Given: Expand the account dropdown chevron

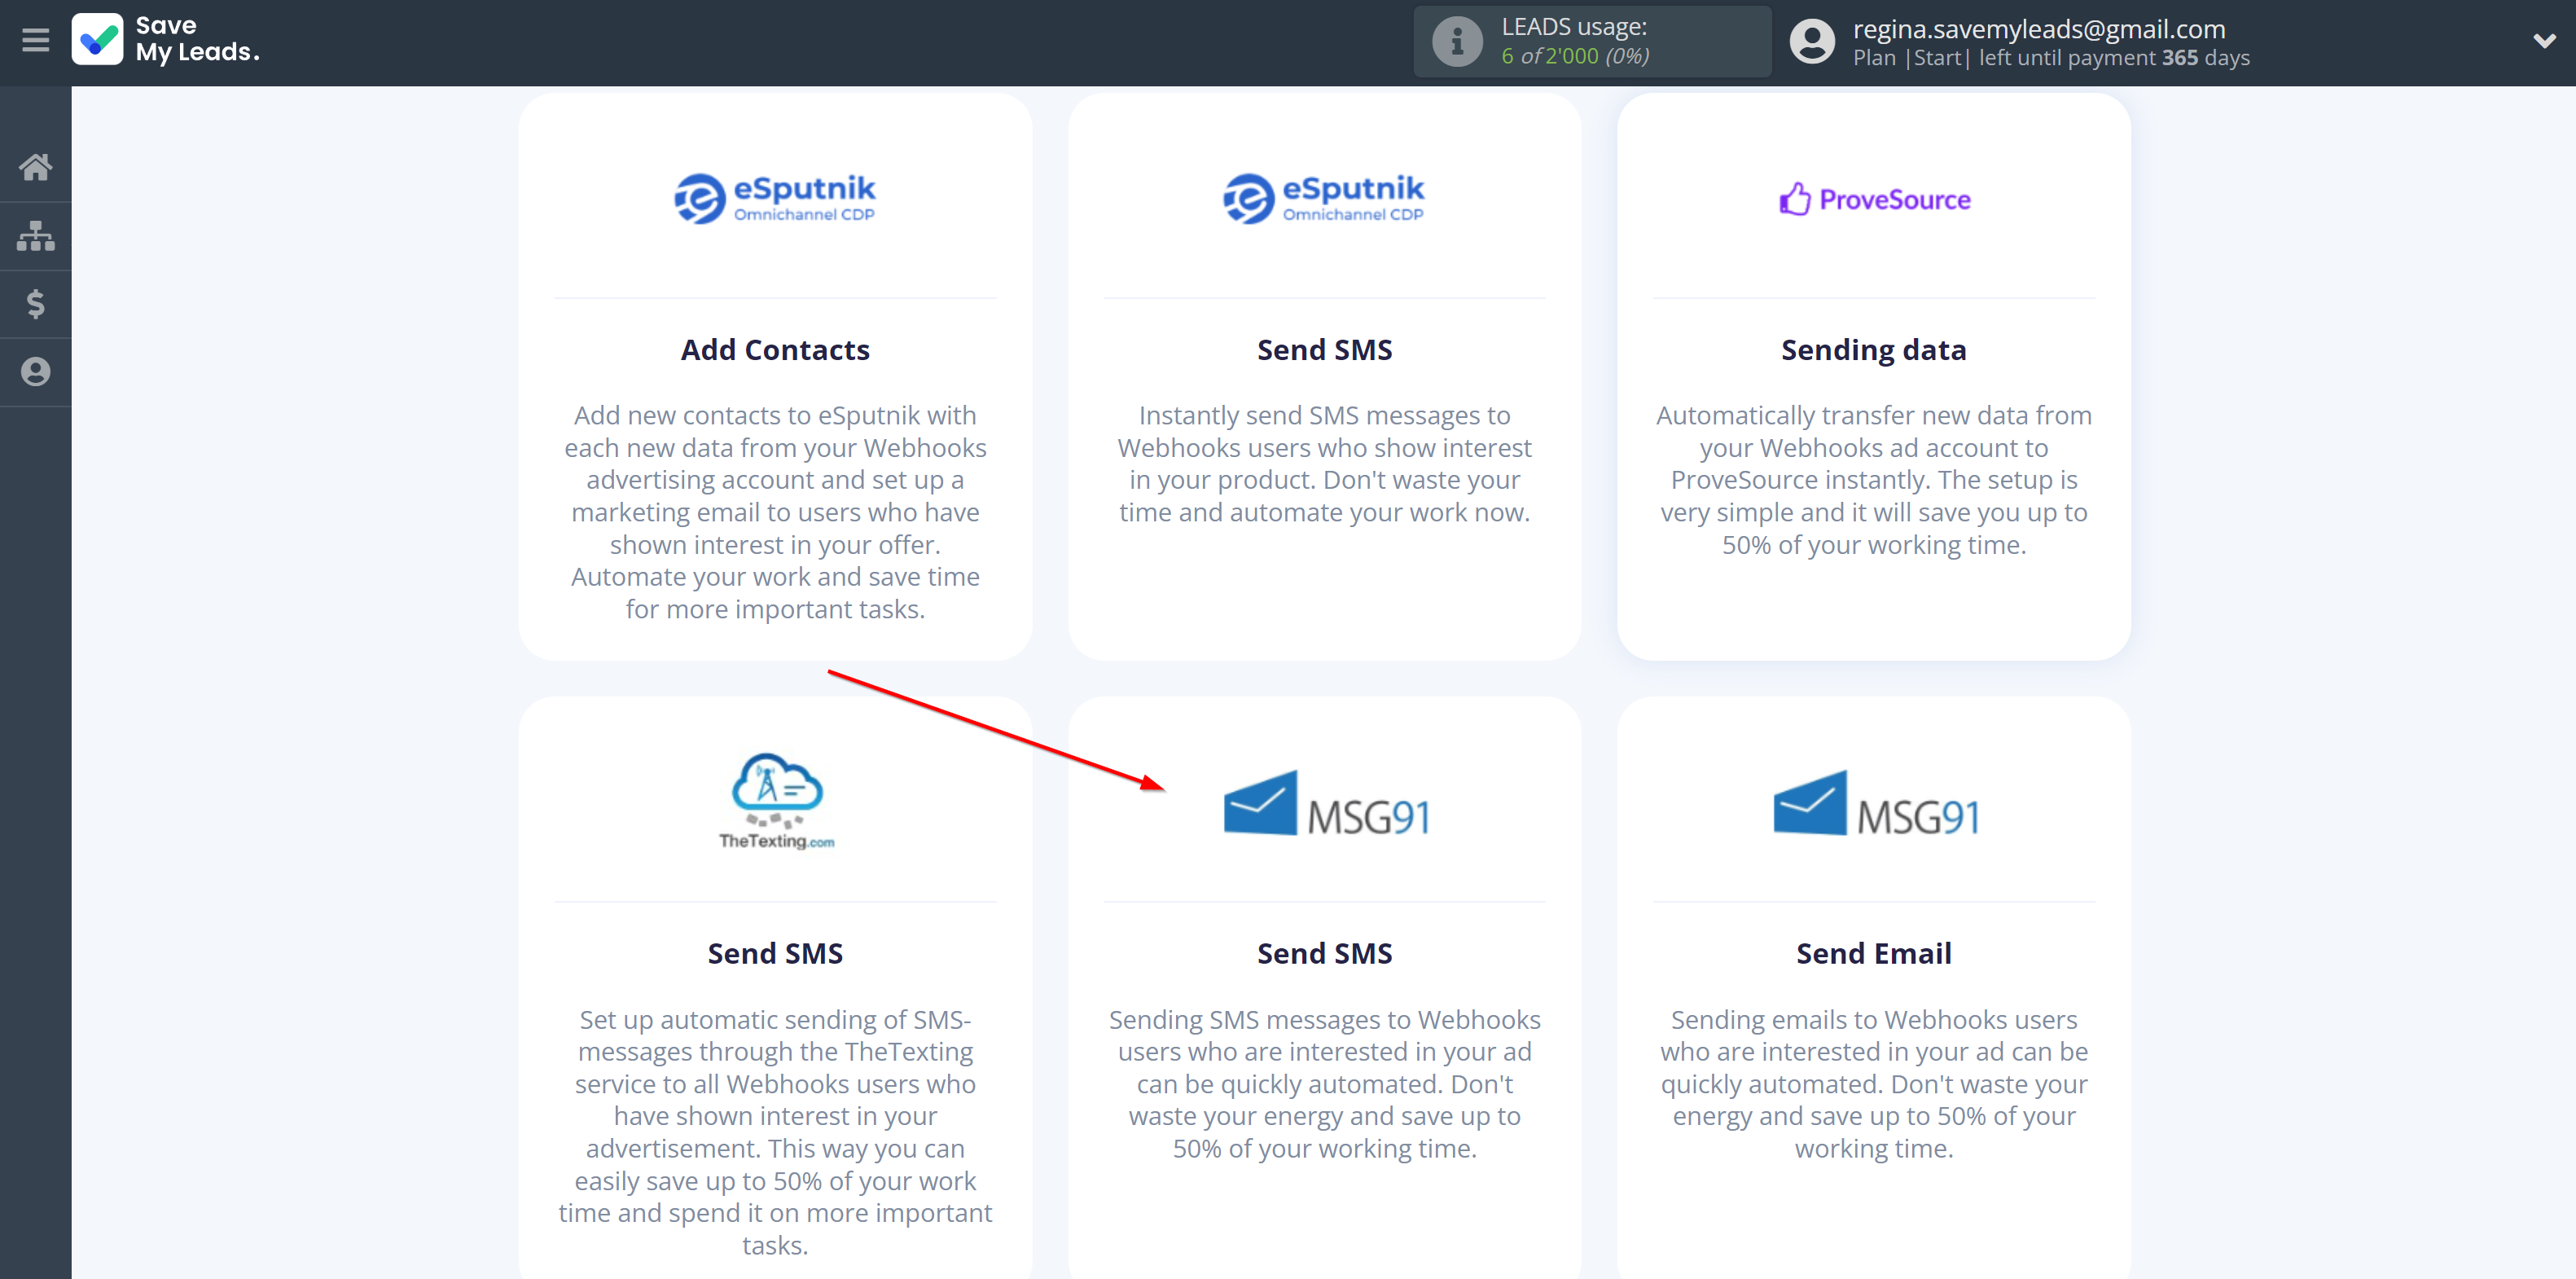Looking at the screenshot, I should pyautogui.click(x=2544, y=41).
